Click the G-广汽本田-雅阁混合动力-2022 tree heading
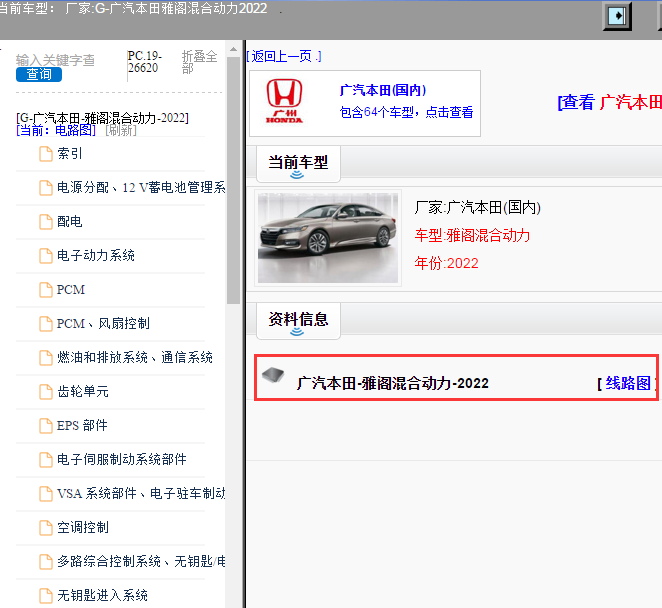The width and height of the screenshot is (662, 608). pos(102,118)
